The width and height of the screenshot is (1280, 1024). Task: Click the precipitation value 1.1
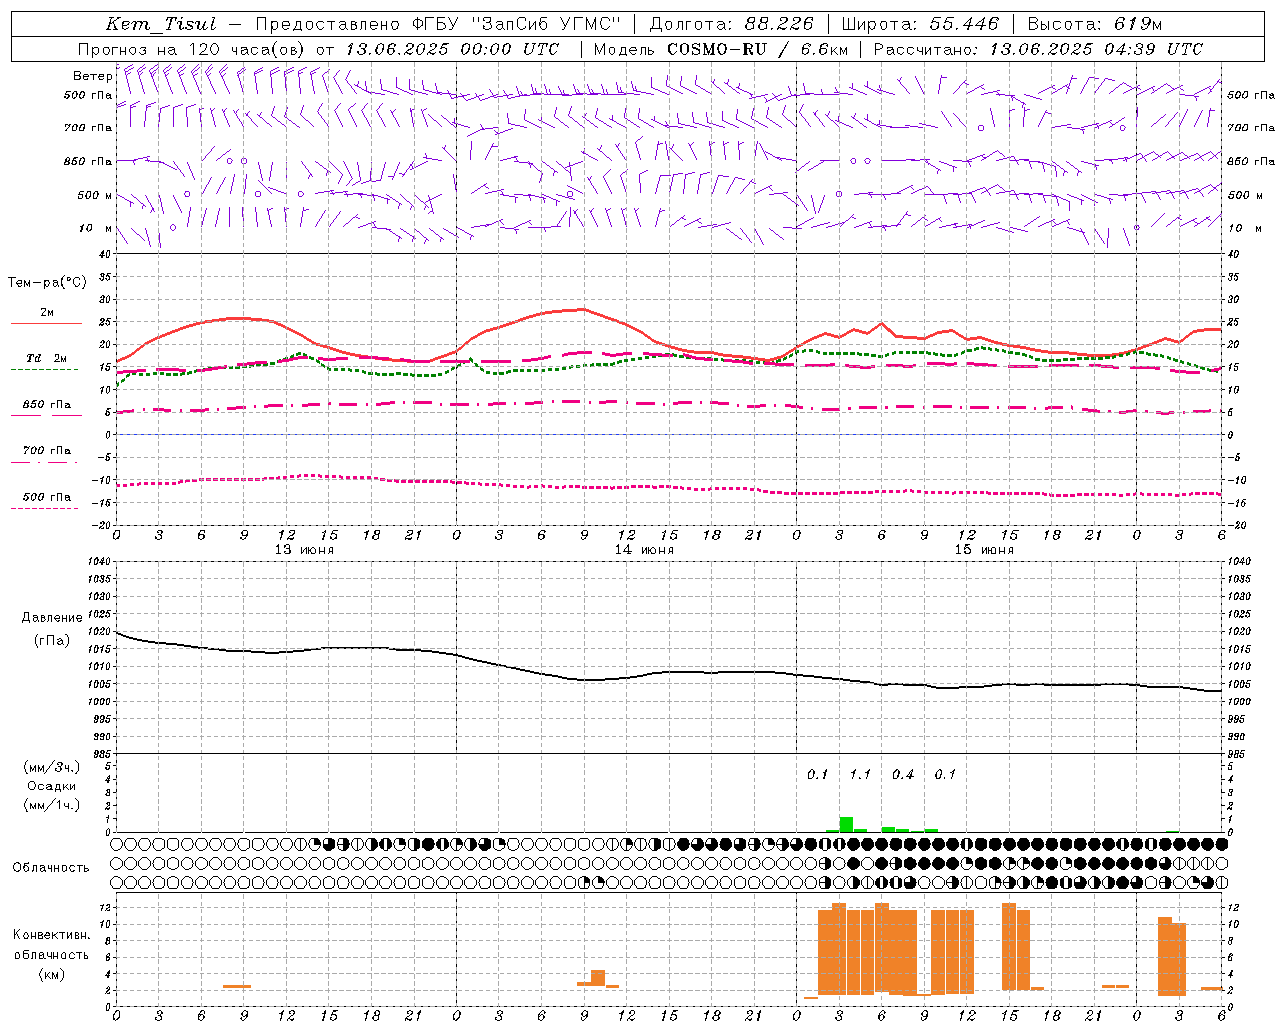coord(860,774)
